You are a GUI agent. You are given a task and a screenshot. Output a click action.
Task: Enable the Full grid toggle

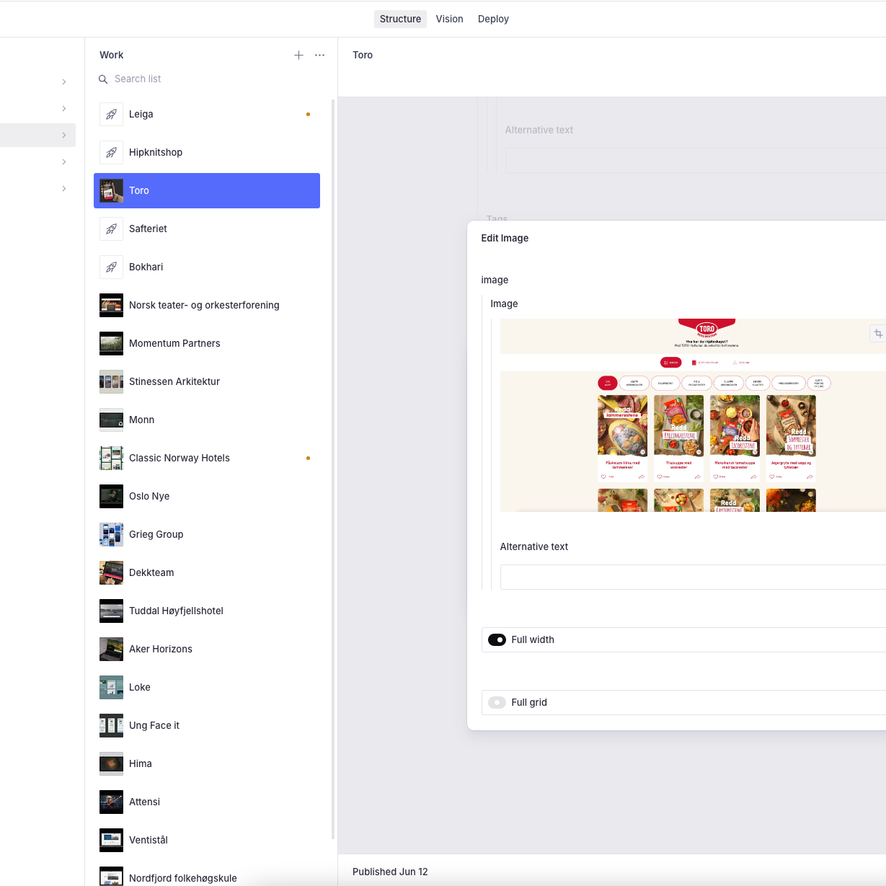497,702
